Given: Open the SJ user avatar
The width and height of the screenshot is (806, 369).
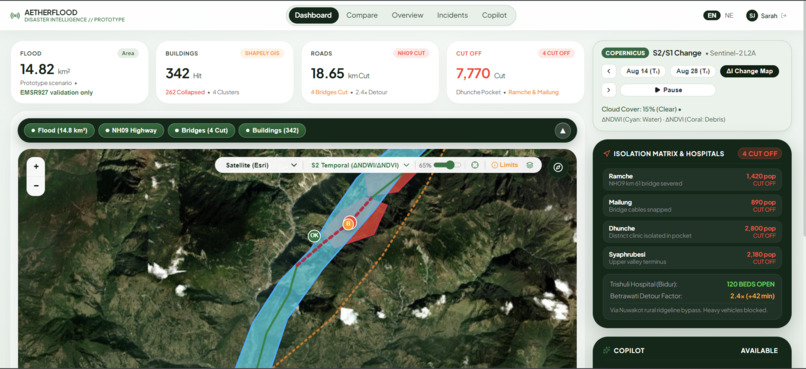Looking at the screenshot, I should (x=752, y=15).
